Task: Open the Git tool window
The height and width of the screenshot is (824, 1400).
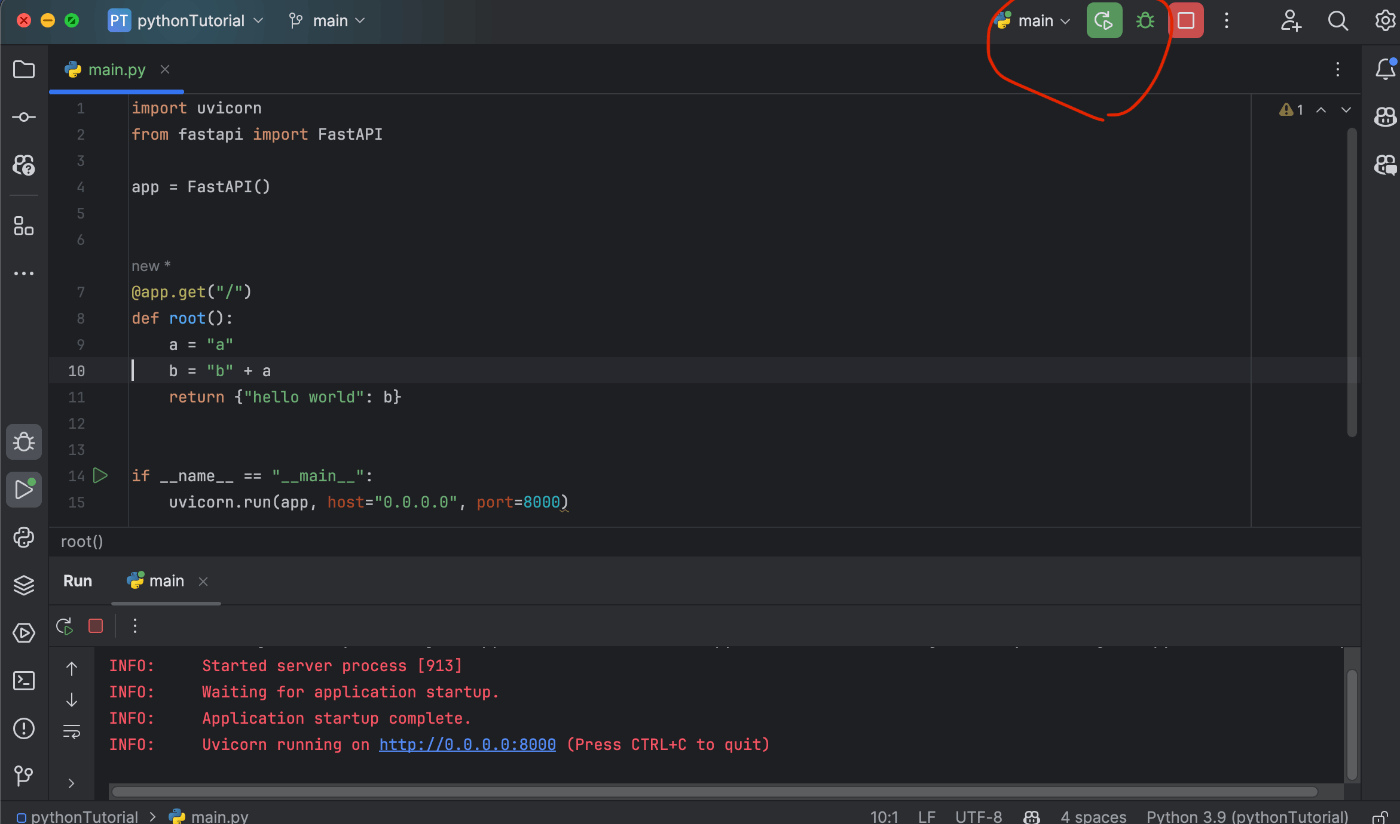Action: click(24, 776)
